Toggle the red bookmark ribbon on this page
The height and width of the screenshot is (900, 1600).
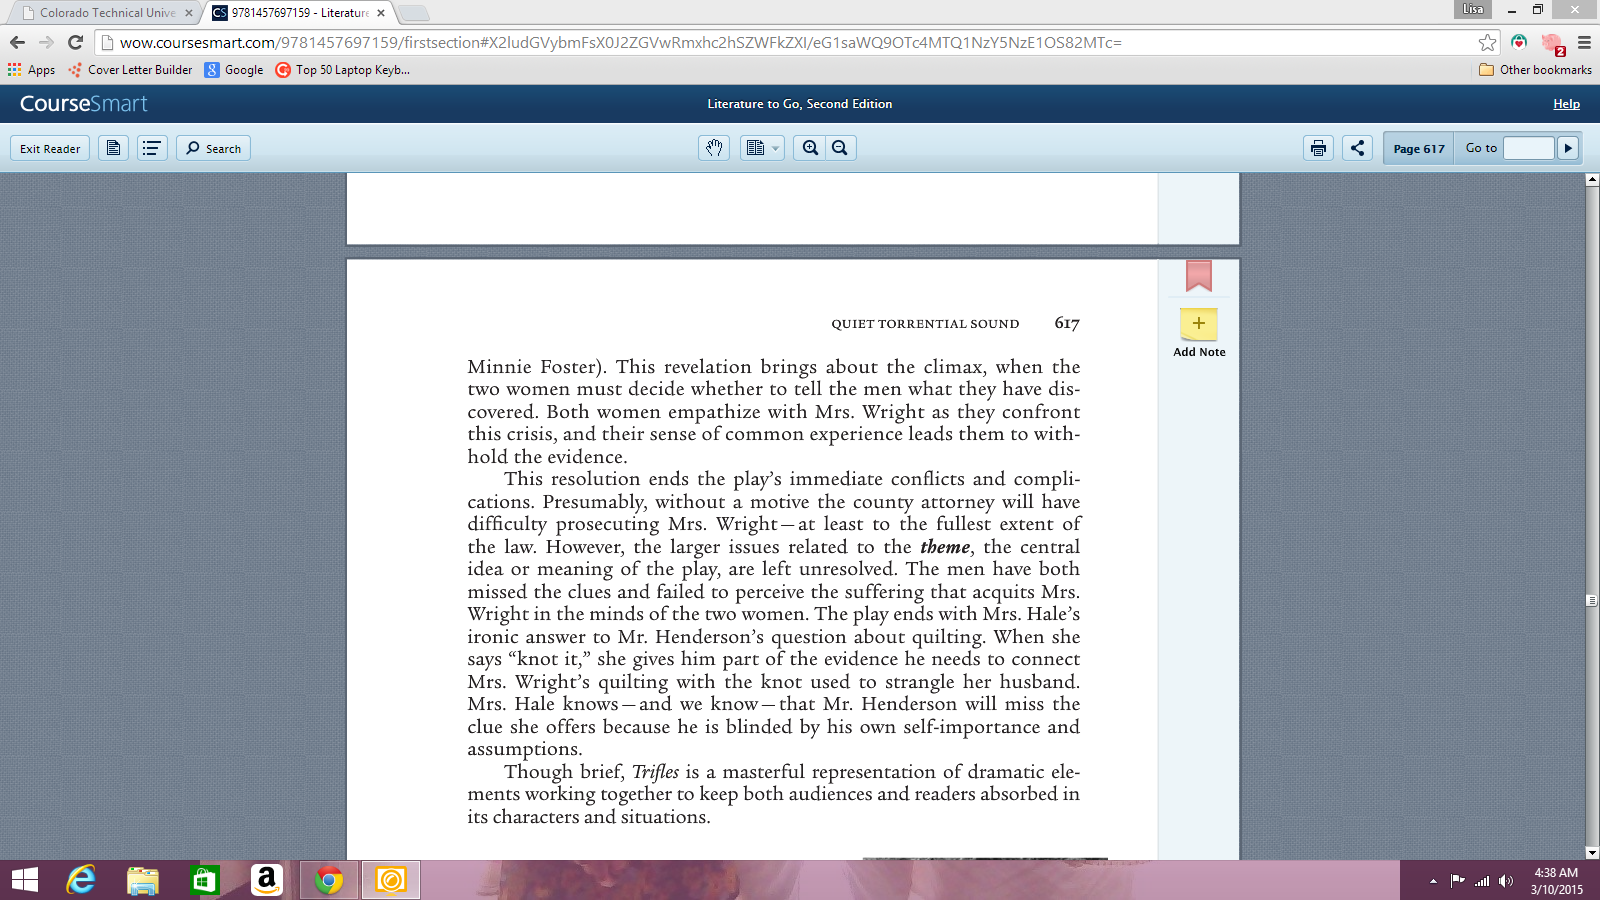coord(1199,276)
